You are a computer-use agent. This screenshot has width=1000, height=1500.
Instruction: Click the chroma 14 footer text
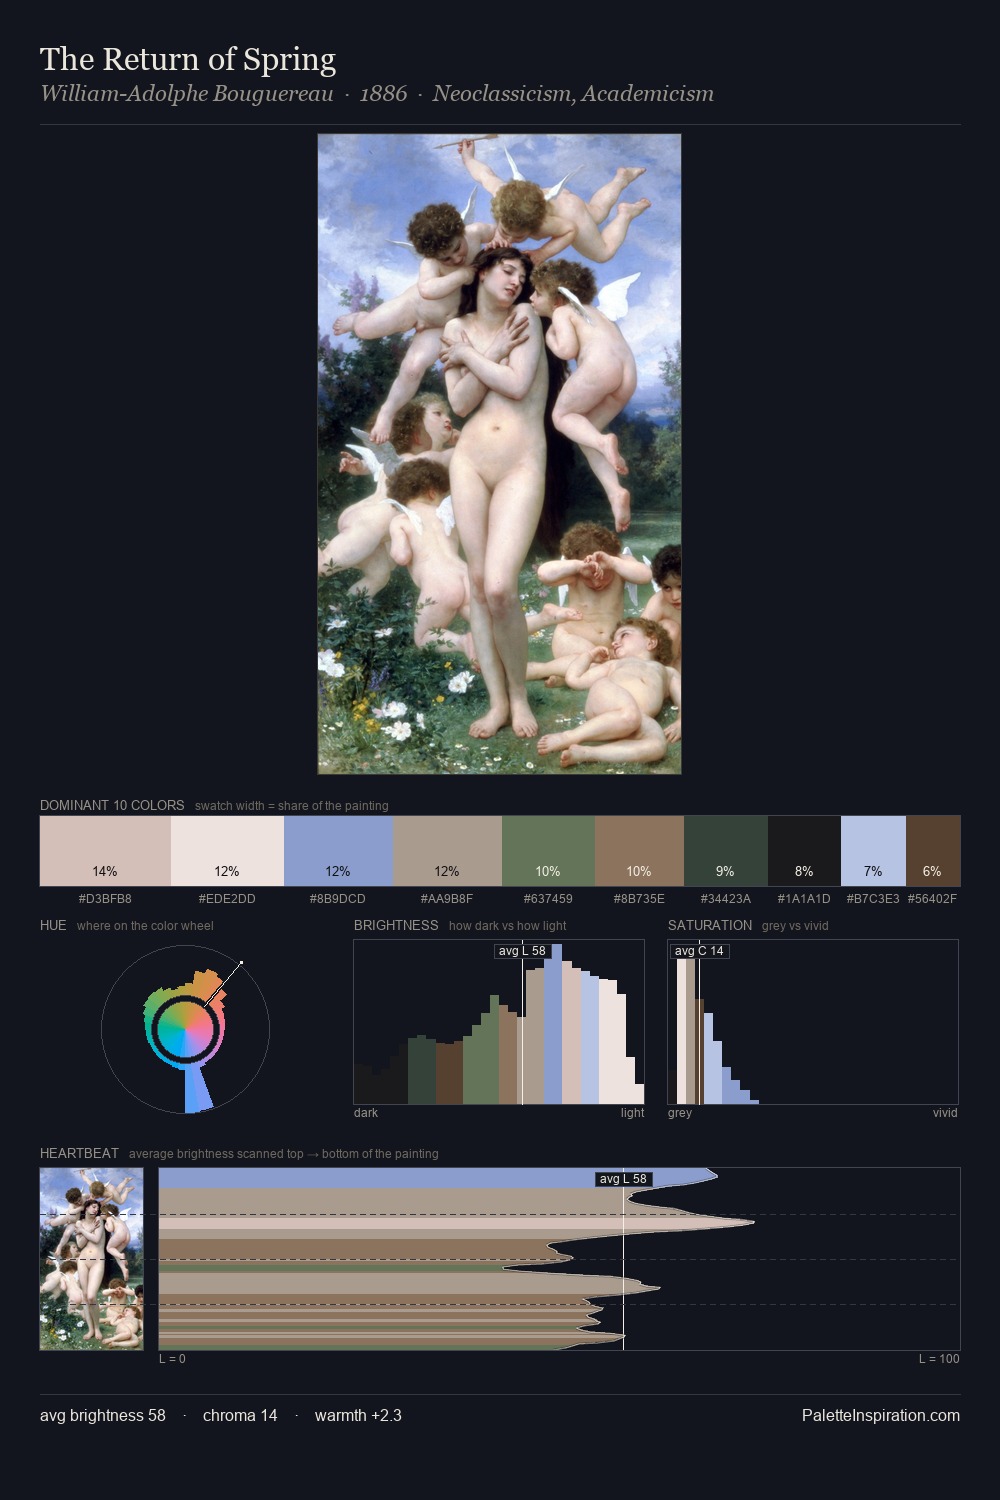pos(240,1415)
